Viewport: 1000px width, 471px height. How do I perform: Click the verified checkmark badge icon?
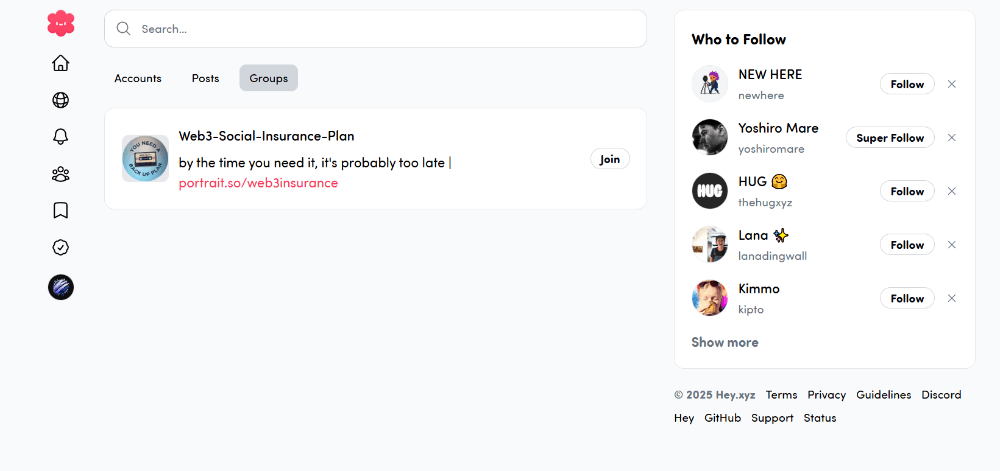[x=61, y=247]
